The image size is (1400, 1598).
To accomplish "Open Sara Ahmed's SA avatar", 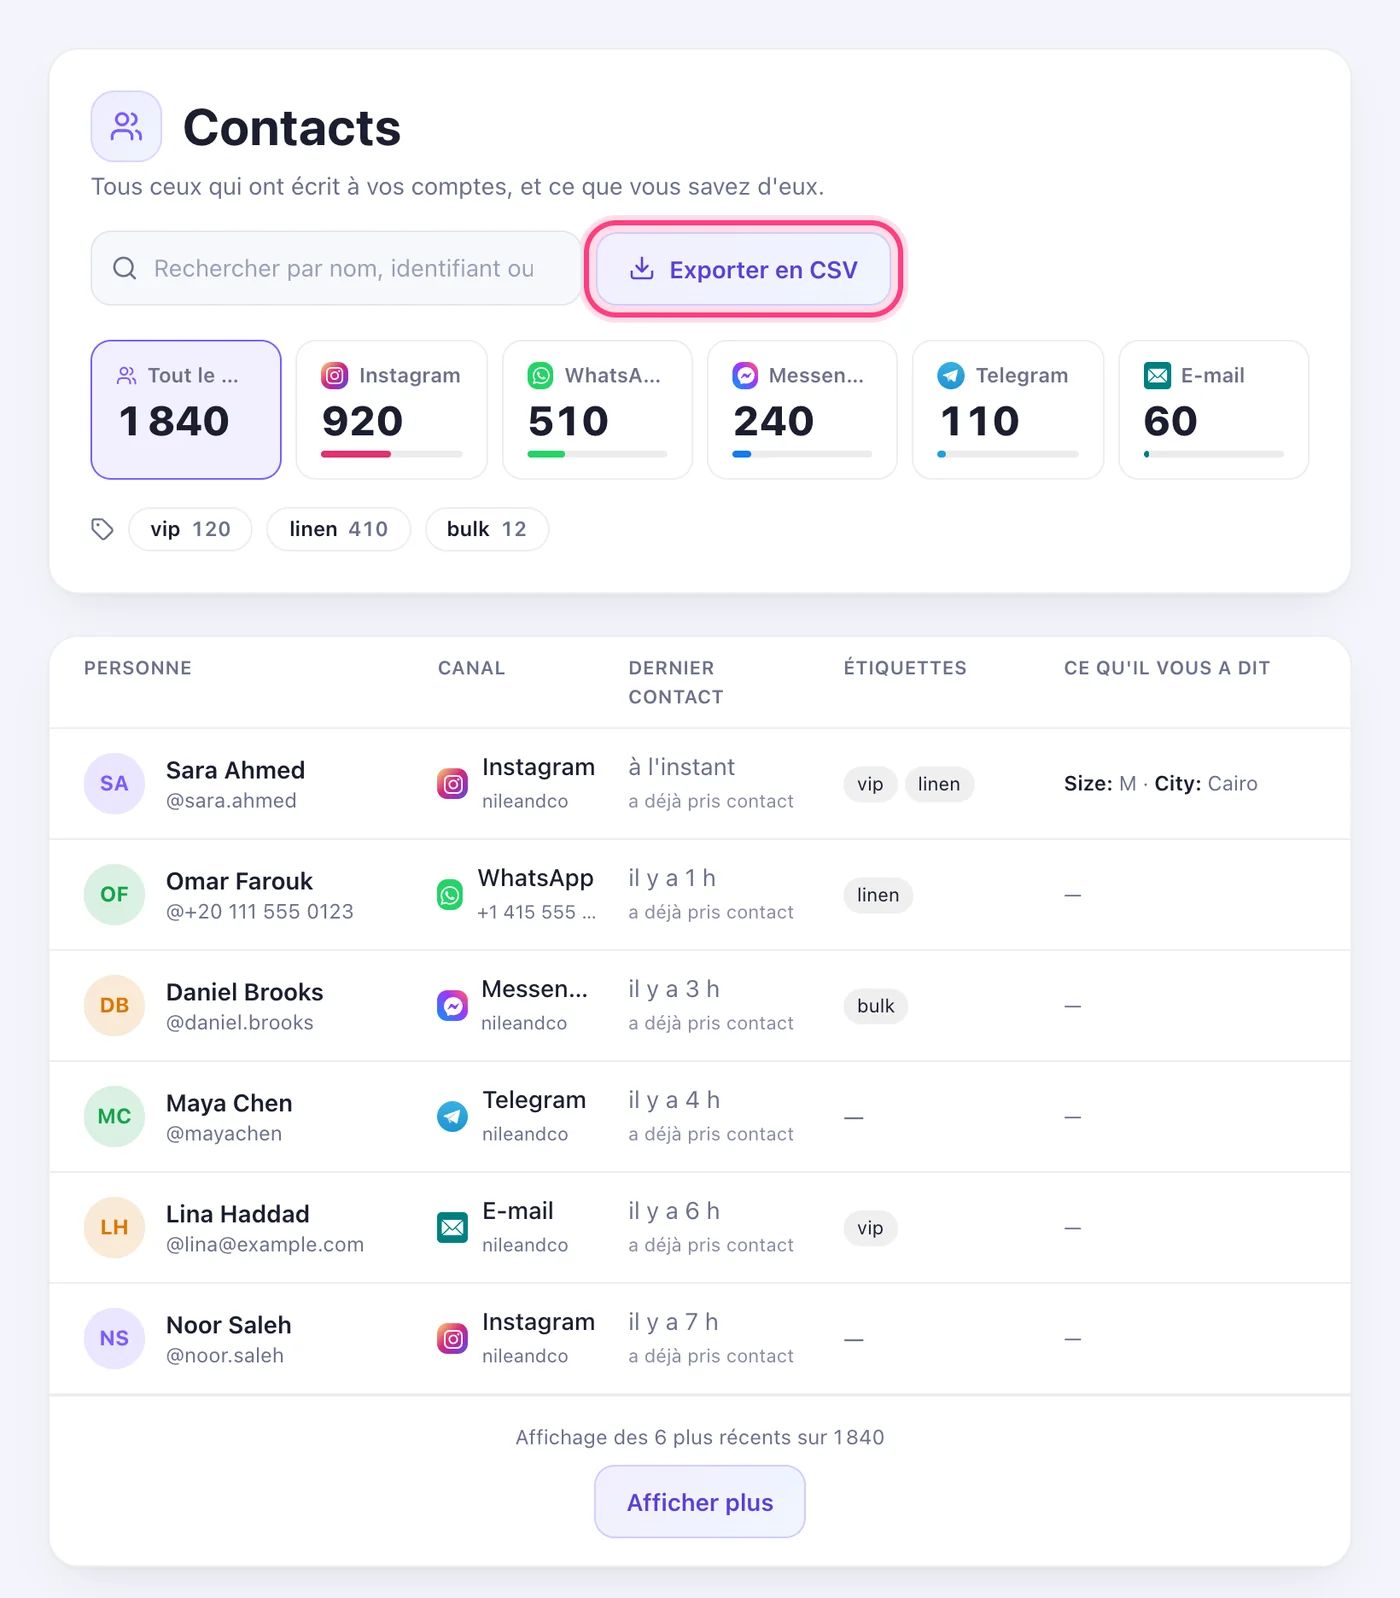I will [115, 784].
